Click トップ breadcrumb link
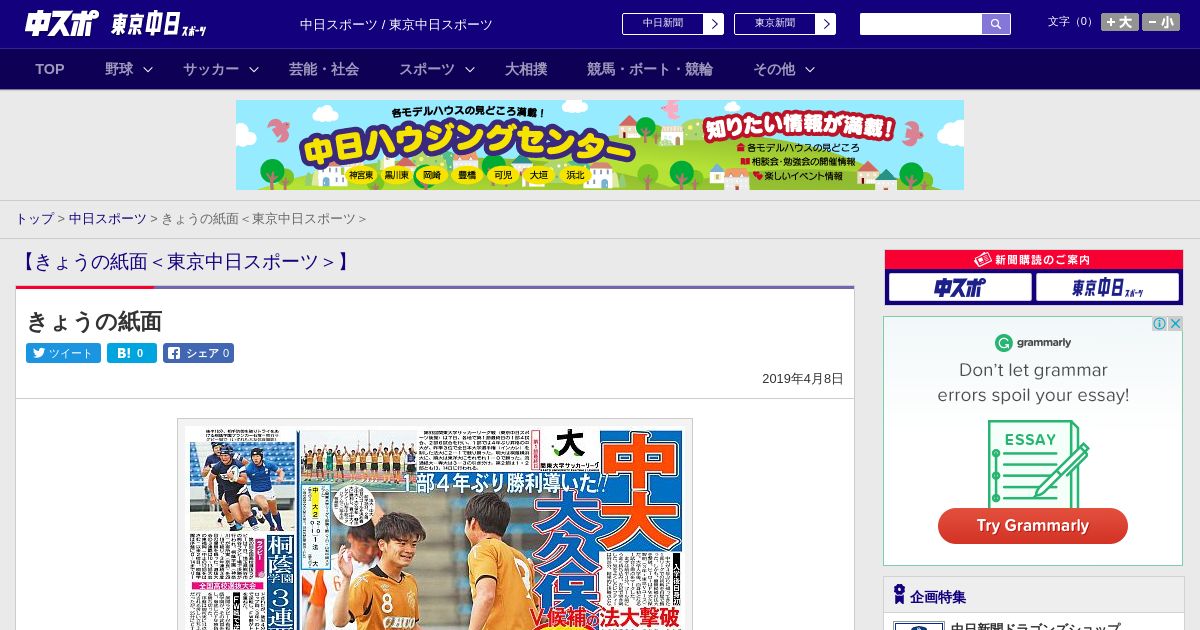 34,219
